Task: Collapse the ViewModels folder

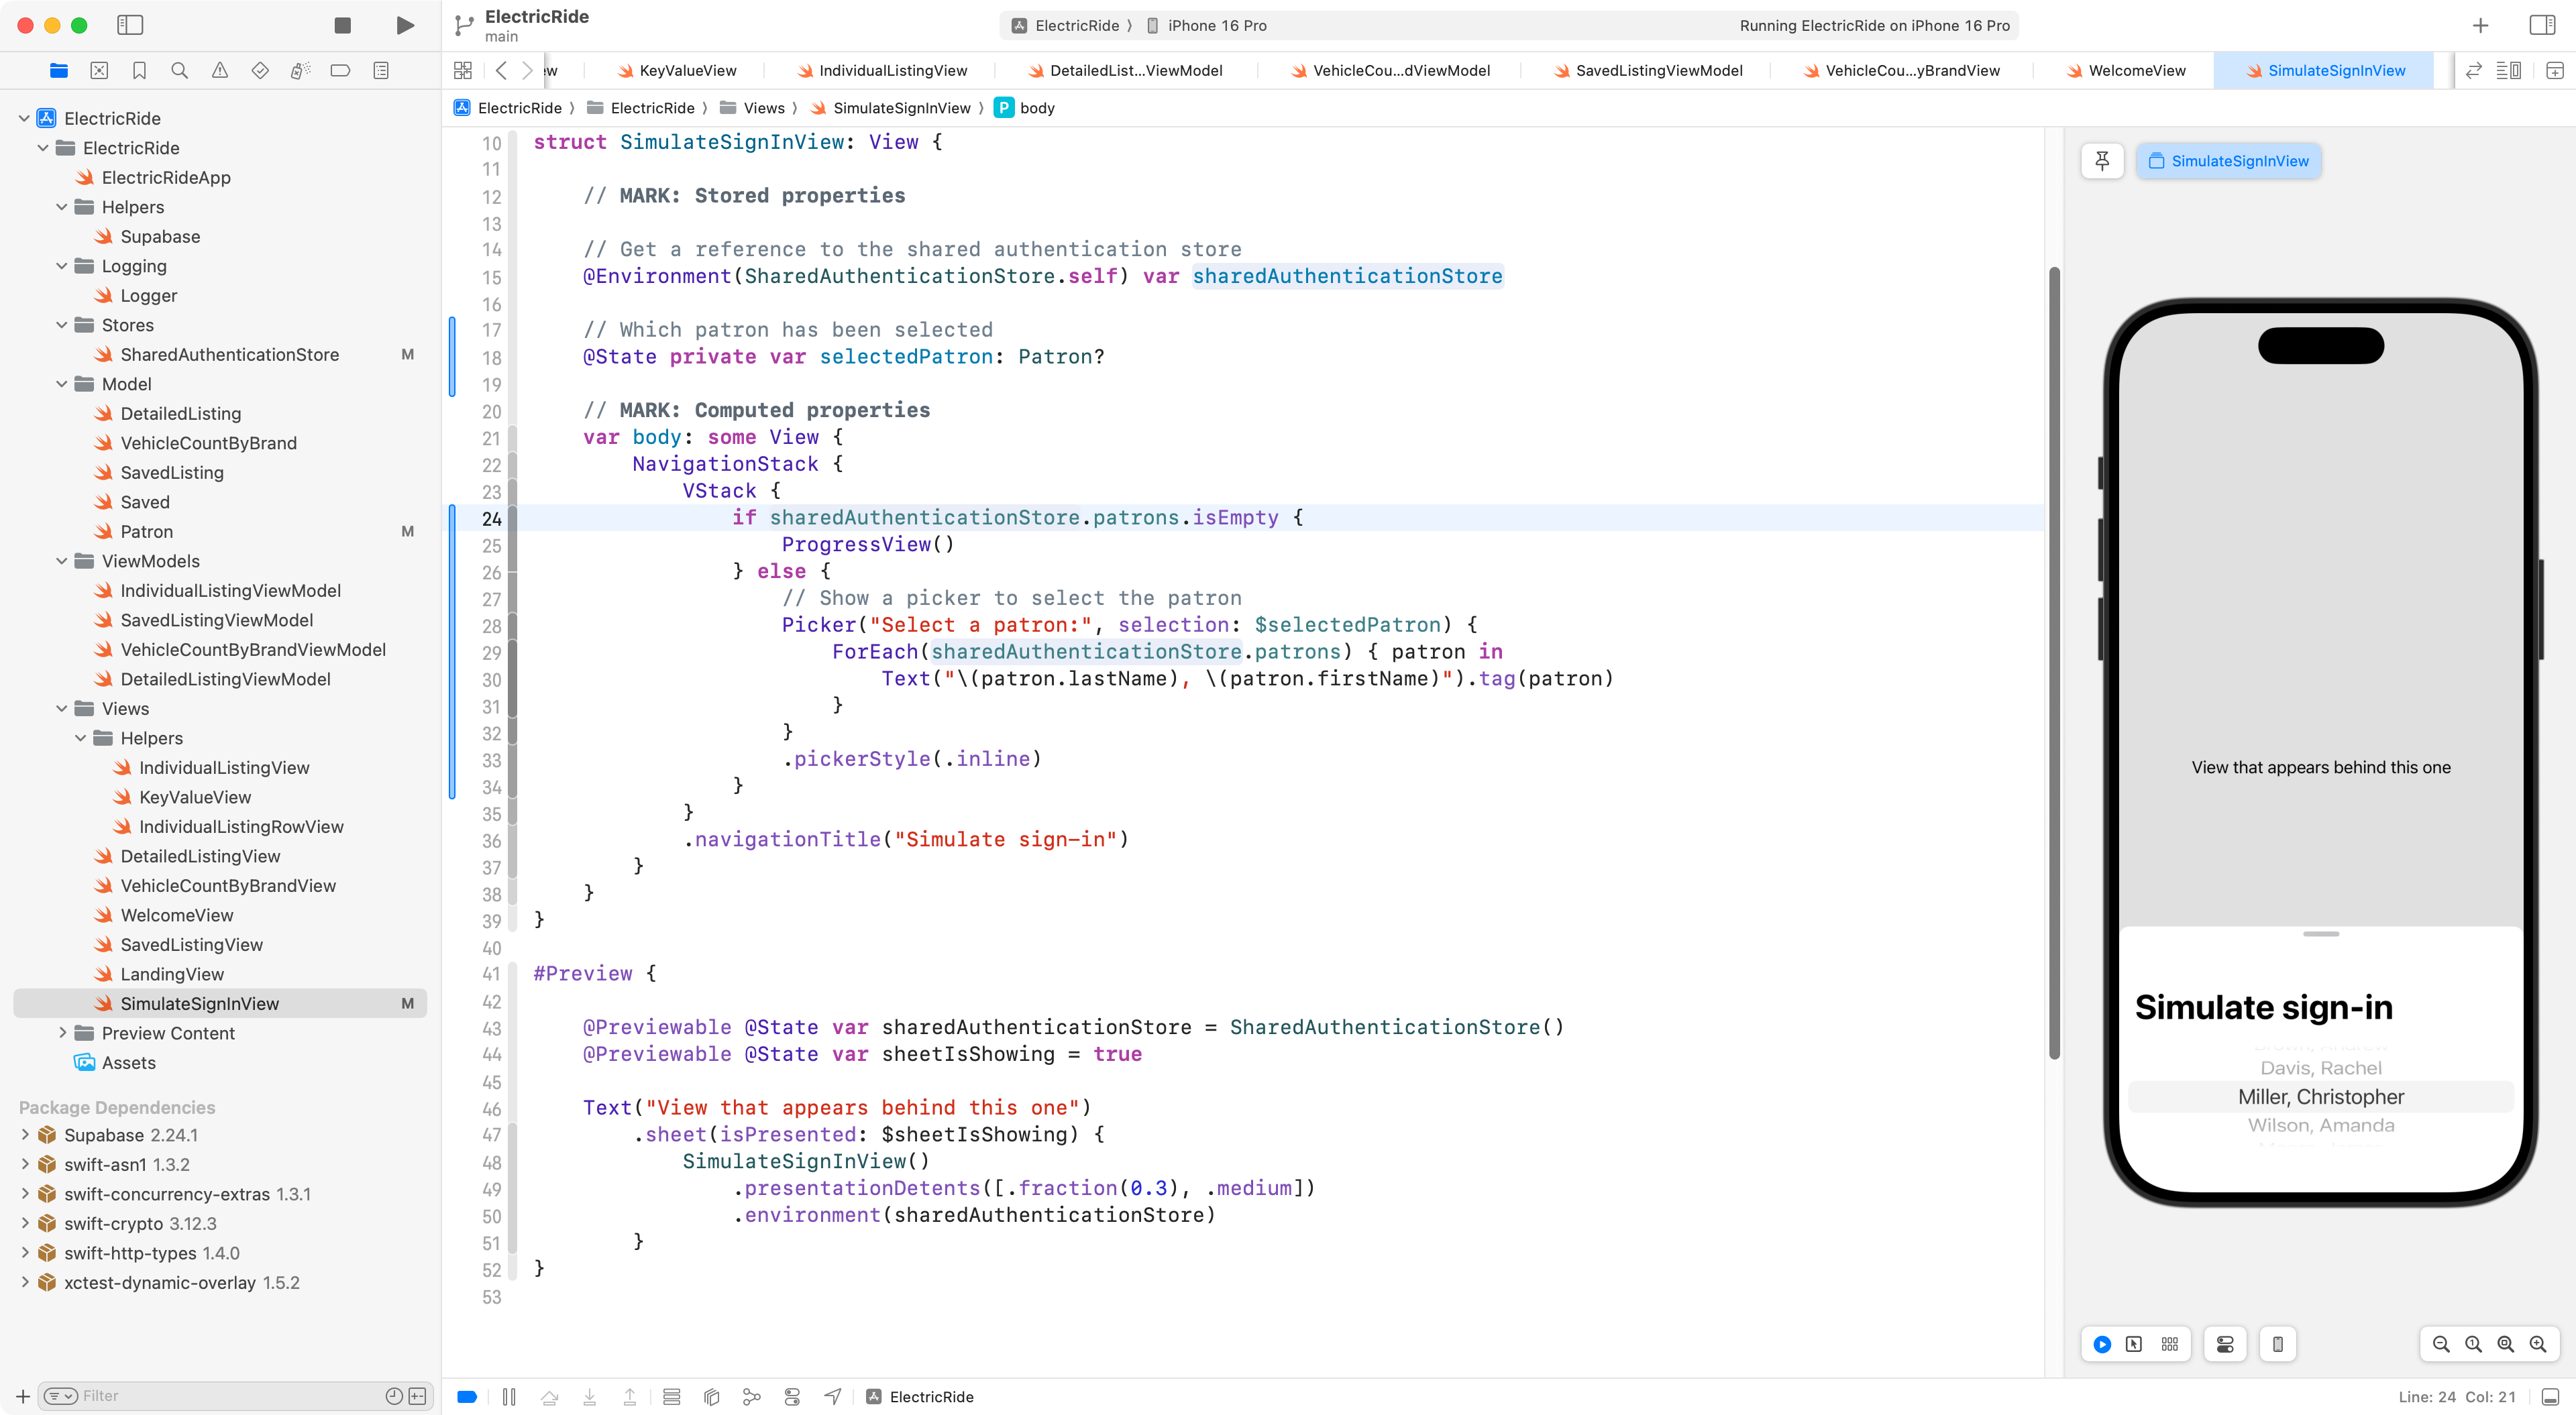Action: pos(62,561)
